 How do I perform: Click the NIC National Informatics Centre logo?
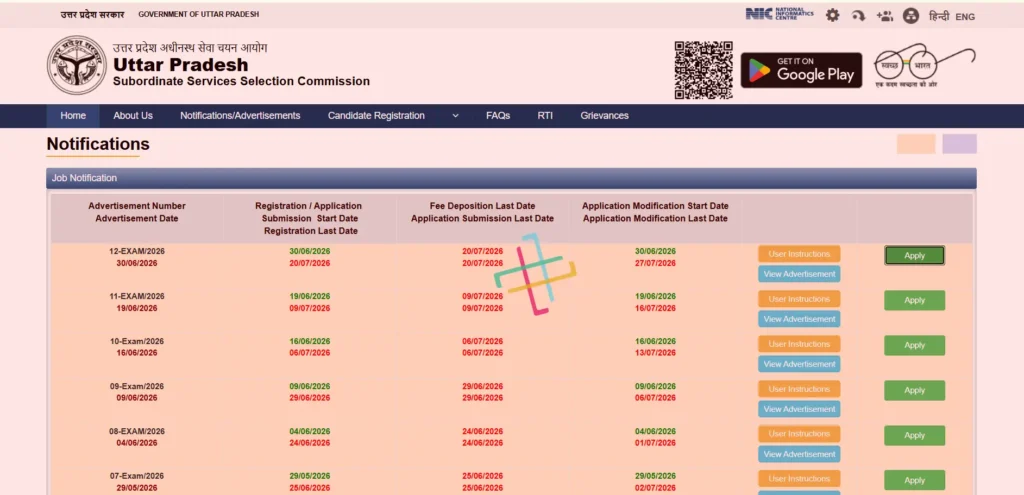(x=779, y=14)
